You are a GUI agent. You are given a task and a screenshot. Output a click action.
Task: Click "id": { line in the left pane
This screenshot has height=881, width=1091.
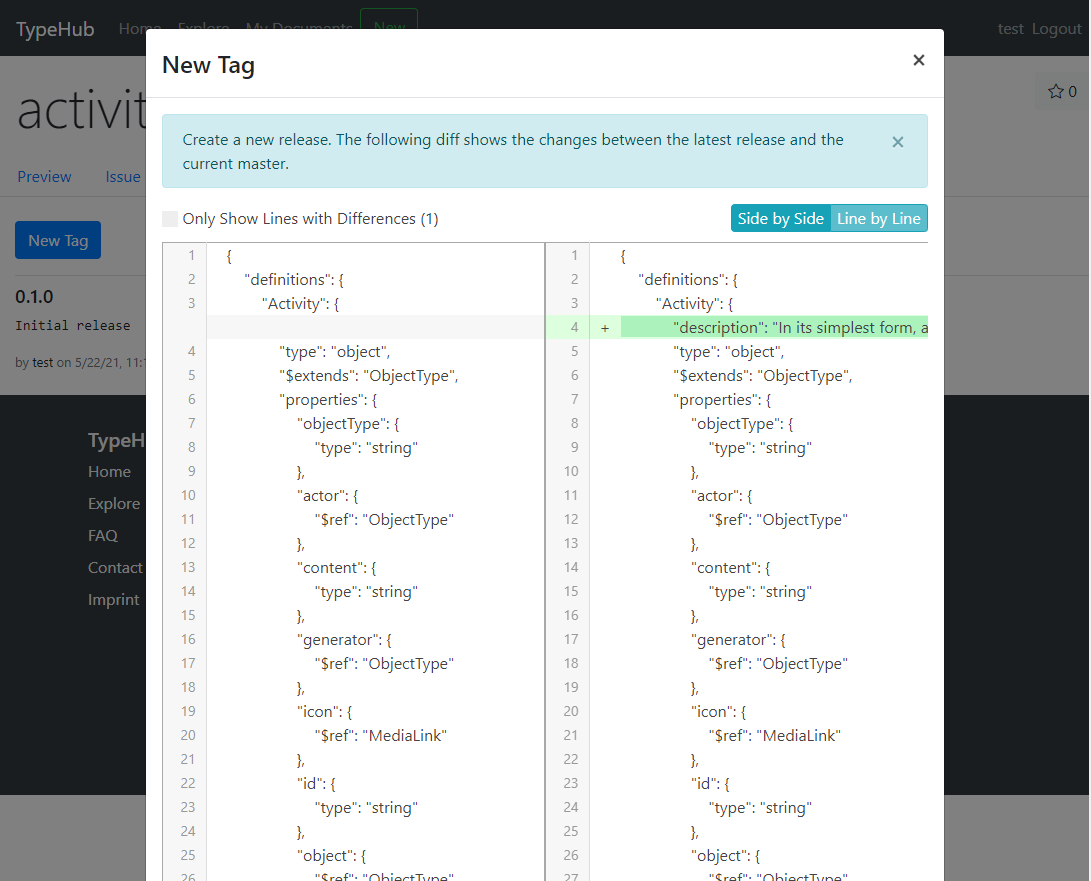point(316,784)
